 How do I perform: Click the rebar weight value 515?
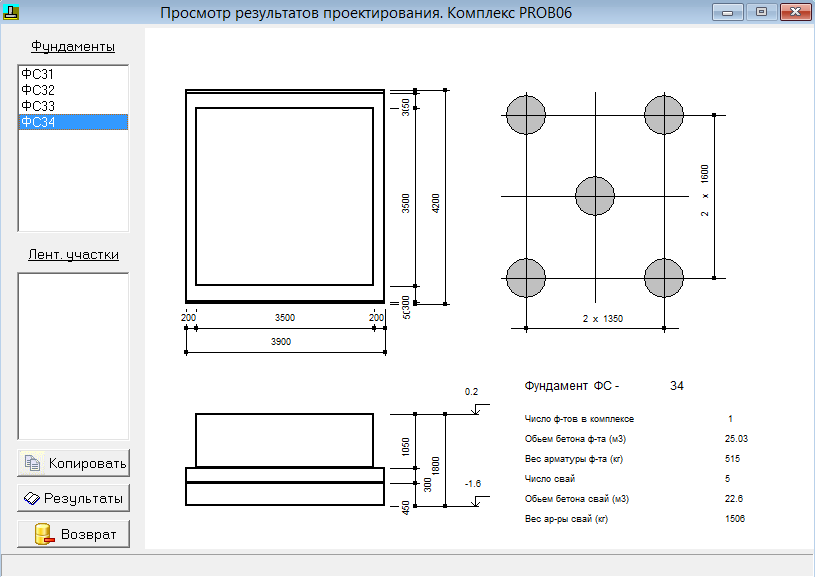(732, 458)
